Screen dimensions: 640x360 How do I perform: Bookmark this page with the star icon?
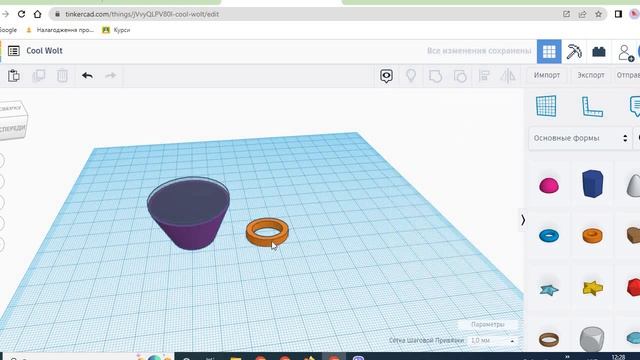[x=598, y=14]
